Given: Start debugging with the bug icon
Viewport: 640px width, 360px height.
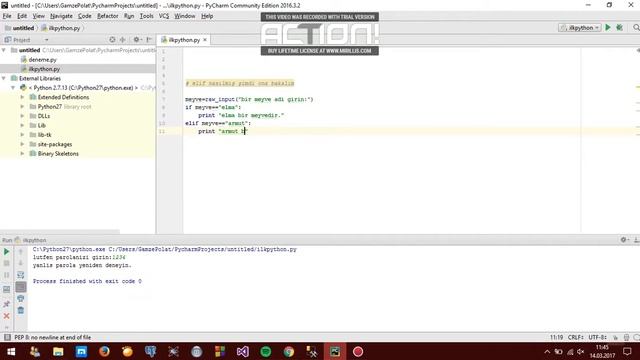Looking at the screenshot, I should coord(620,27).
